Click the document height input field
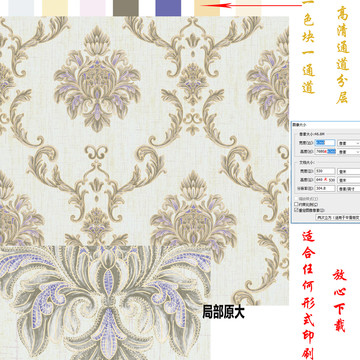Image resolution: width=360 pixels, height=360 pixels. pyautogui.click(x=325, y=180)
